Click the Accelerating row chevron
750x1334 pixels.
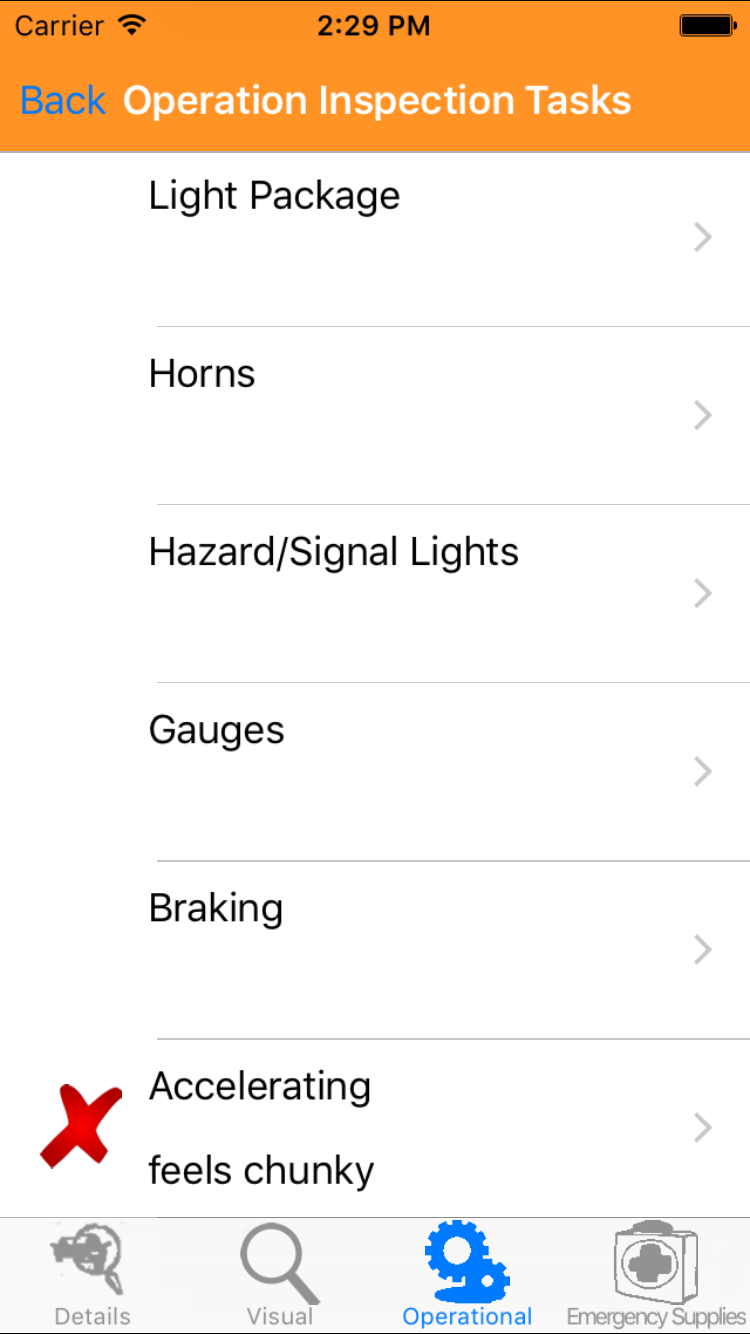[703, 1128]
